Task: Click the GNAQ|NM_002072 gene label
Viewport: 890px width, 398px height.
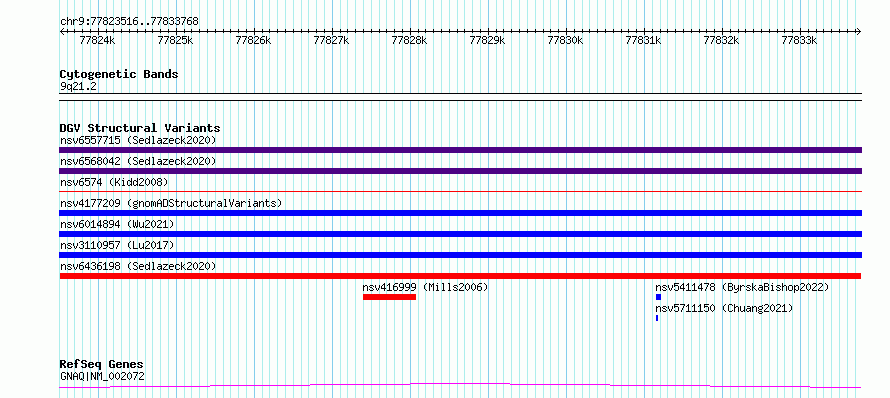Action: pos(102,376)
